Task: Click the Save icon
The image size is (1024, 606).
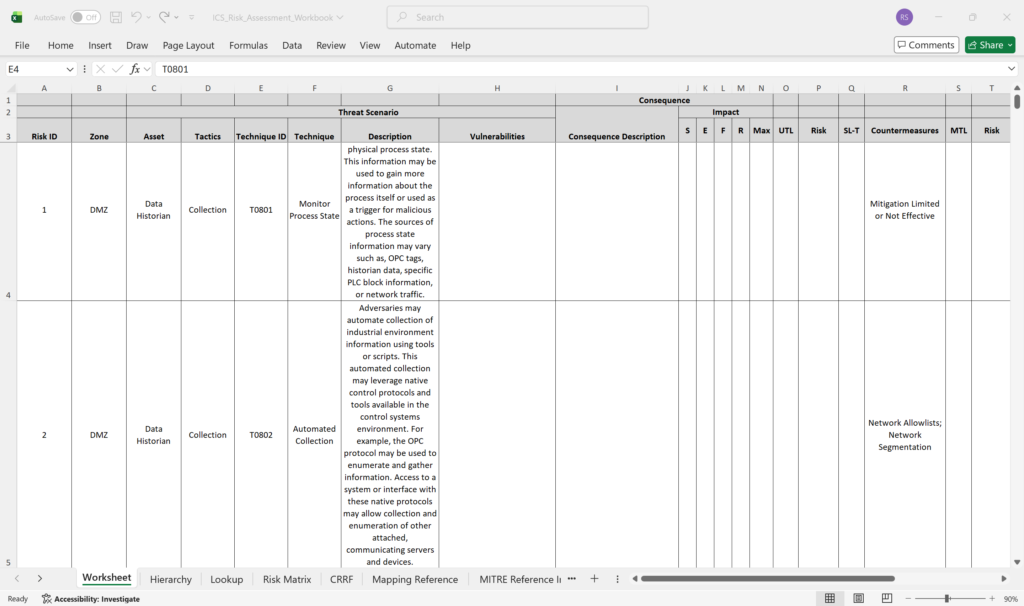Action: click(116, 18)
